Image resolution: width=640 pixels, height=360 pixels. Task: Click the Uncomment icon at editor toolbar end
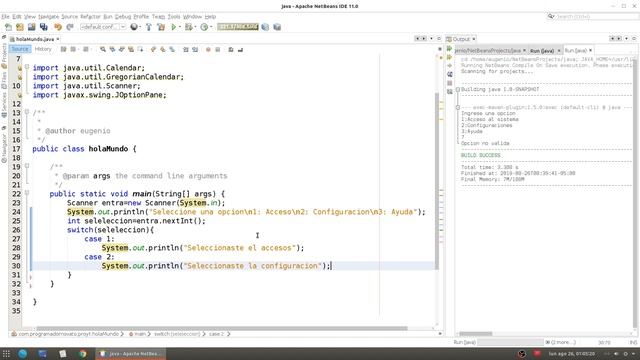(240, 49)
